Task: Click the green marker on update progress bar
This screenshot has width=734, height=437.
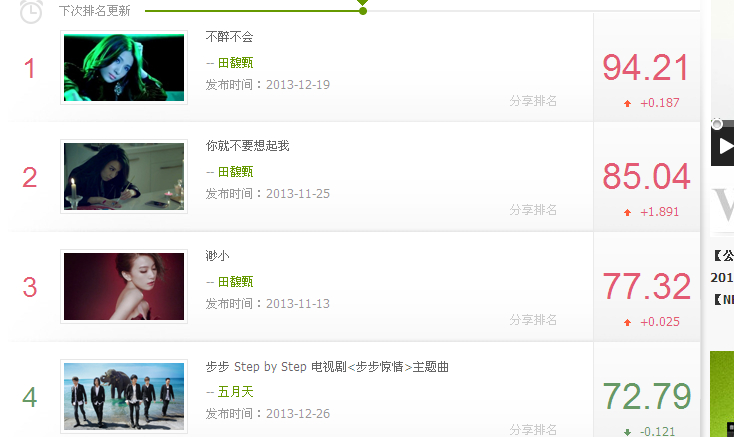Action: [363, 7]
